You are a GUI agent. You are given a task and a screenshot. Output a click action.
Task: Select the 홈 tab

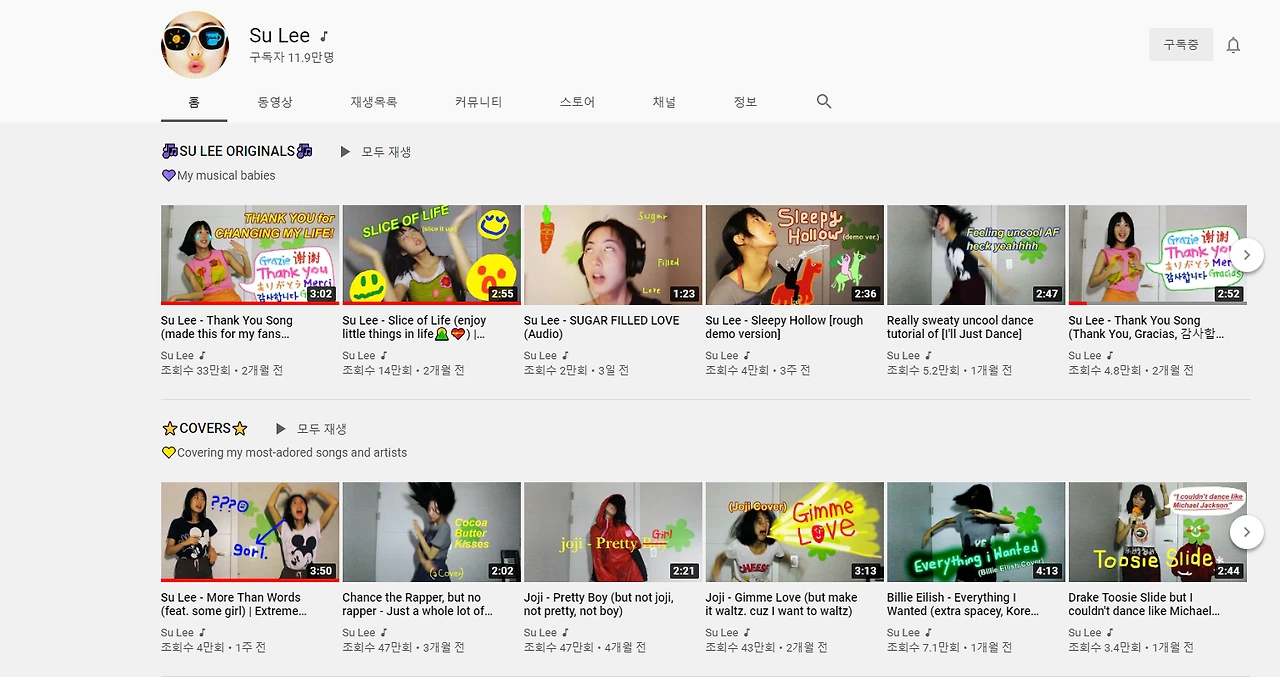194,102
